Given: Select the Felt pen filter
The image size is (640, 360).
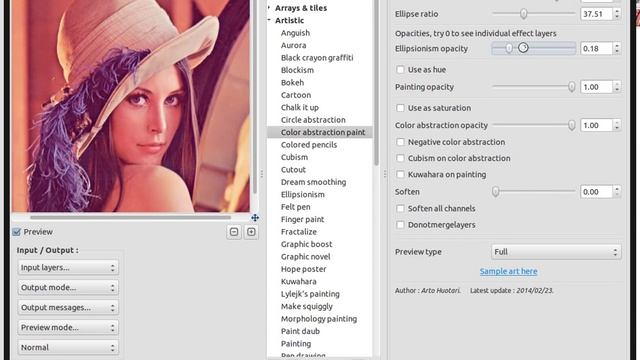Looking at the screenshot, I should 296,207.
